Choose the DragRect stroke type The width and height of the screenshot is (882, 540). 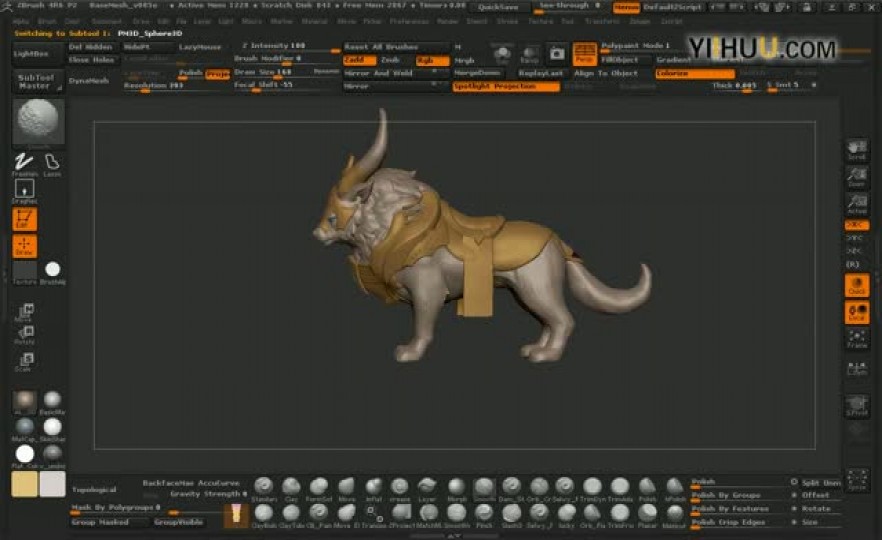[x=24, y=191]
